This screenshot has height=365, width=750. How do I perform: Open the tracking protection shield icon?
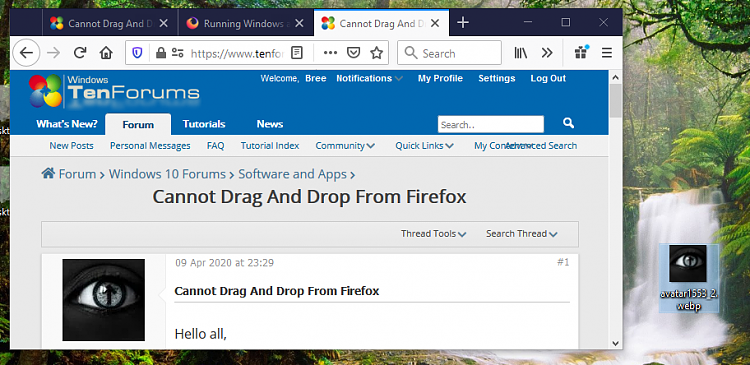point(137,53)
